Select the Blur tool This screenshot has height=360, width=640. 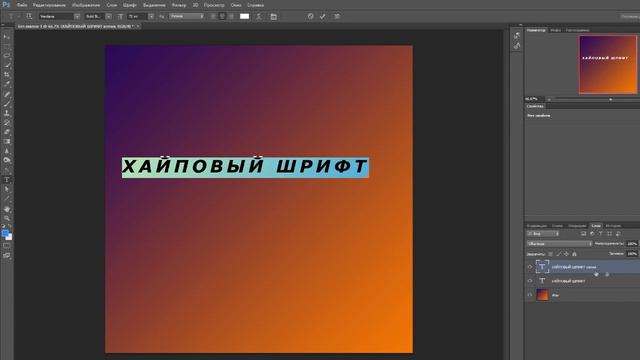pyautogui.click(x=7, y=151)
